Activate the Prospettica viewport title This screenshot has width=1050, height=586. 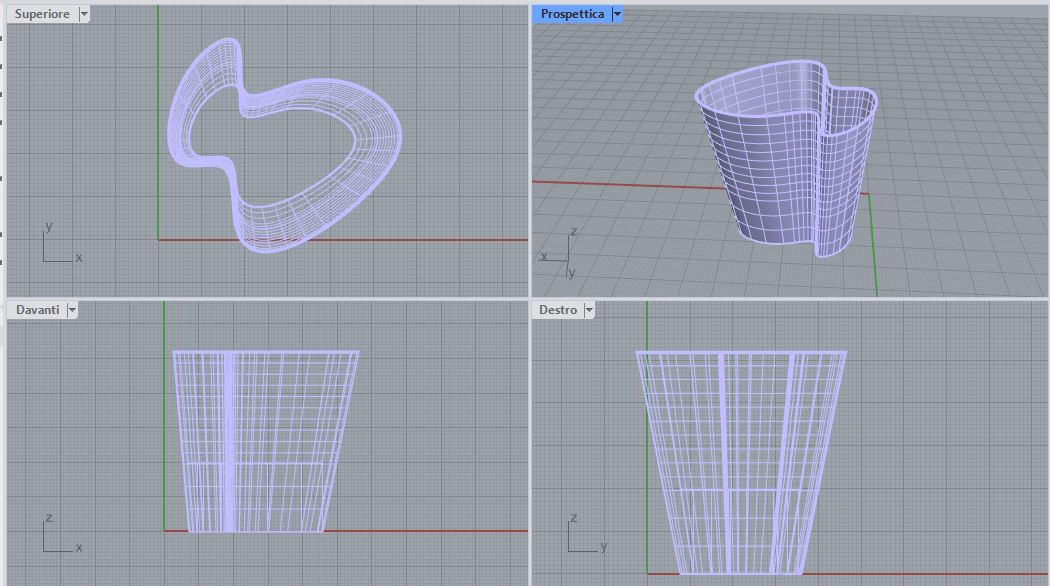pyautogui.click(x=572, y=14)
